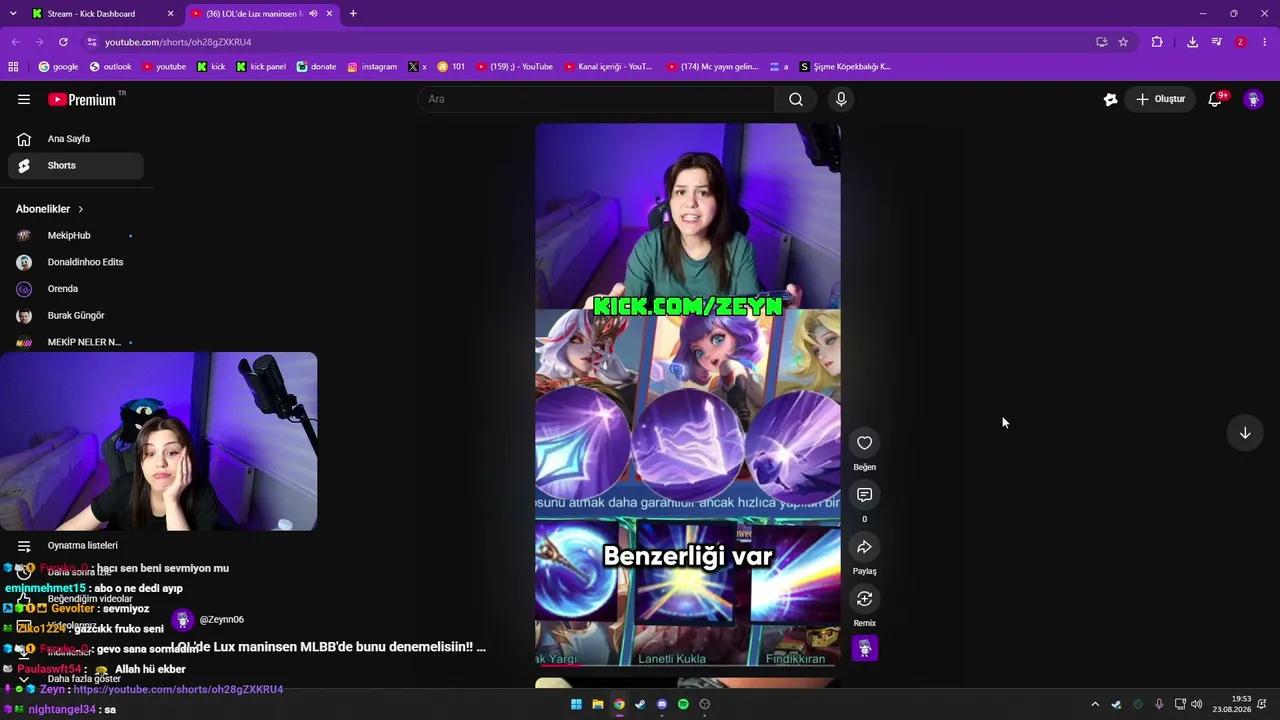Open the MEKİP NELER N... subscription
This screenshot has height=720, width=1280.
76,342
